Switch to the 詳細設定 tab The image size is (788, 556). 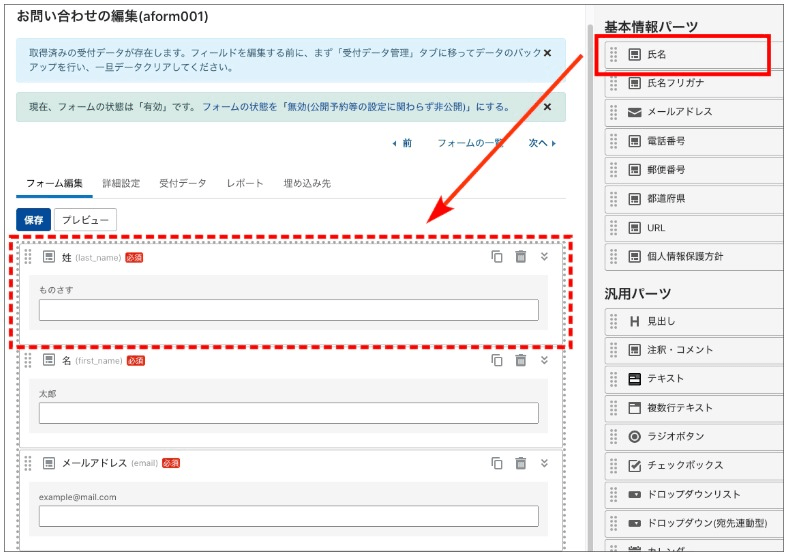pyautogui.click(x=121, y=183)
